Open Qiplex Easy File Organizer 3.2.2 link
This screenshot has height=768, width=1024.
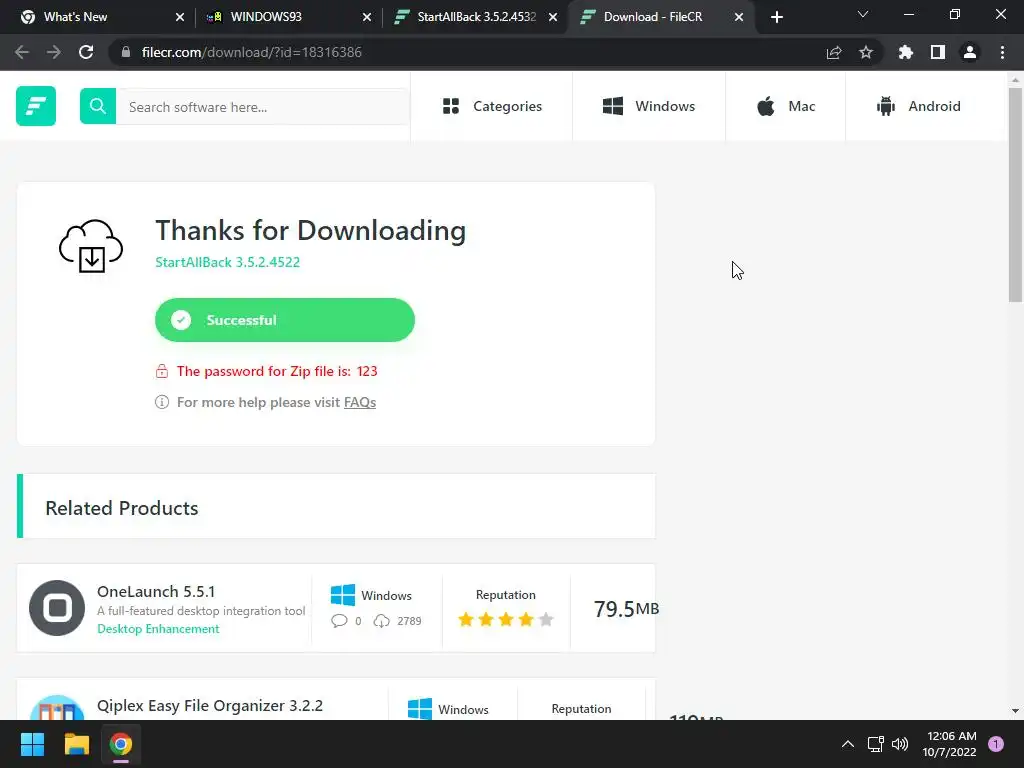click(x=210, y=705)
